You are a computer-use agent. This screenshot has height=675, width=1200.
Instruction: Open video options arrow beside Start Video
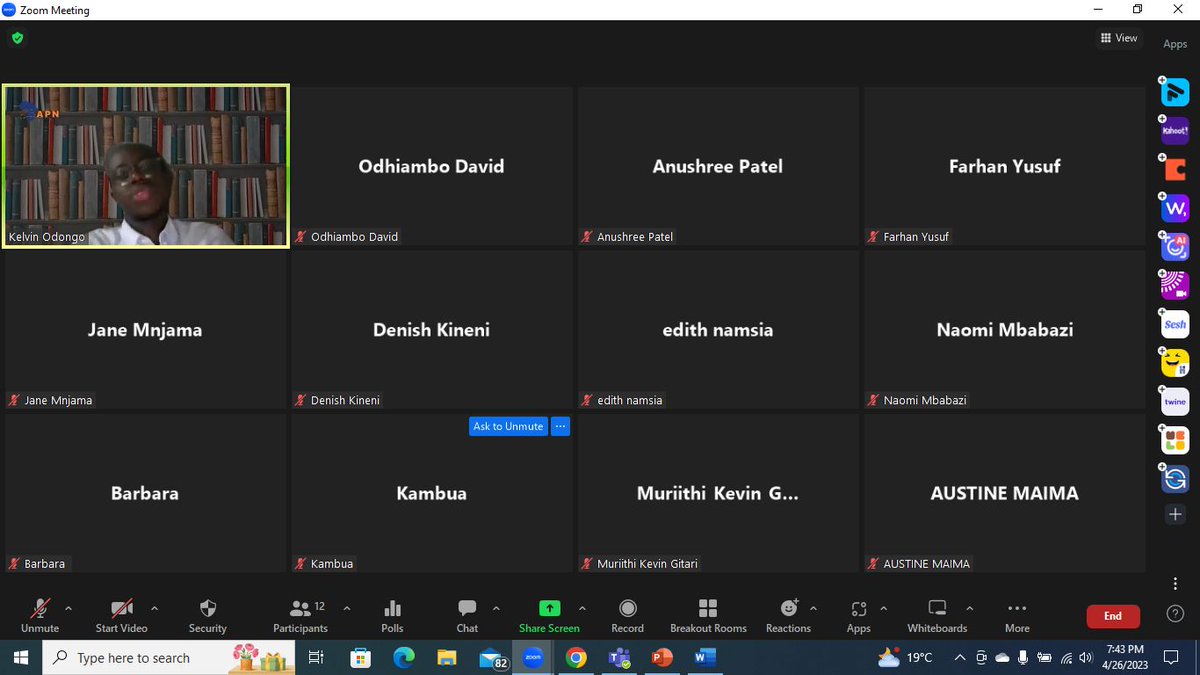(154, 607)
